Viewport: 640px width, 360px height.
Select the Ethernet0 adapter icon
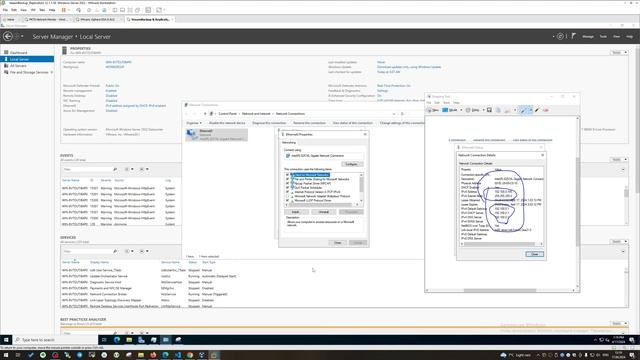point(216,135)
